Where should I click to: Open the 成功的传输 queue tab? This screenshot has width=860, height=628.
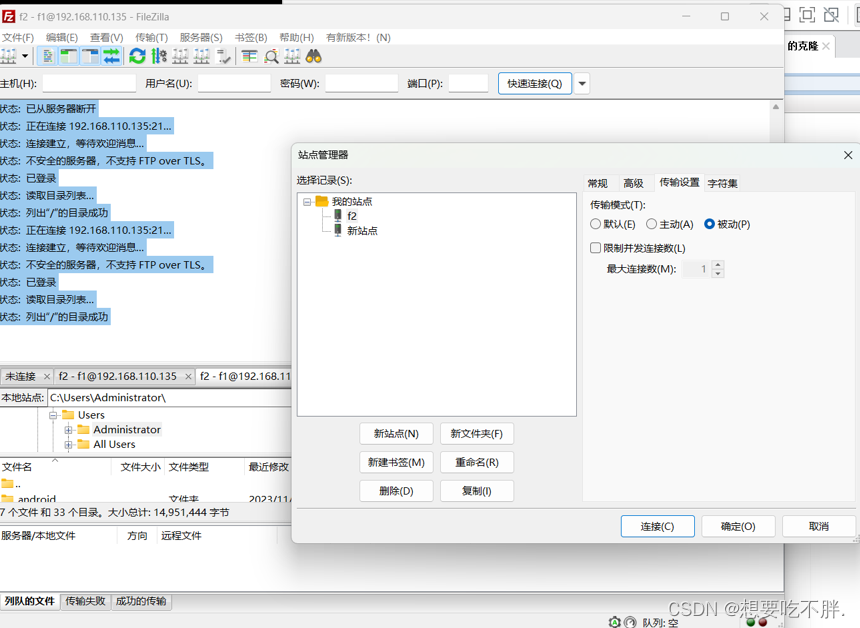click(x=141, y=601)
